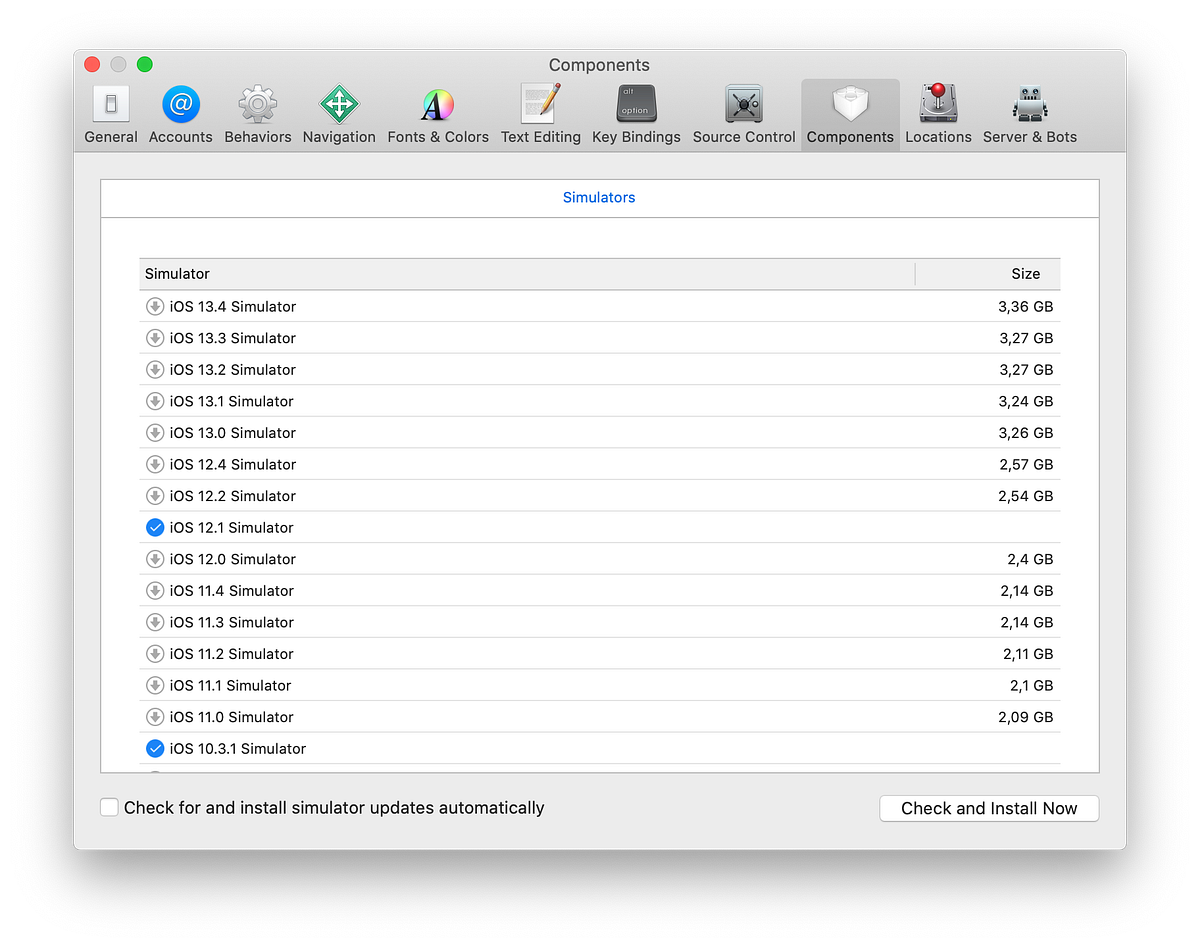1200x947 pixels.
Task: Open Source Control preferences
Action: click(743, 110)
